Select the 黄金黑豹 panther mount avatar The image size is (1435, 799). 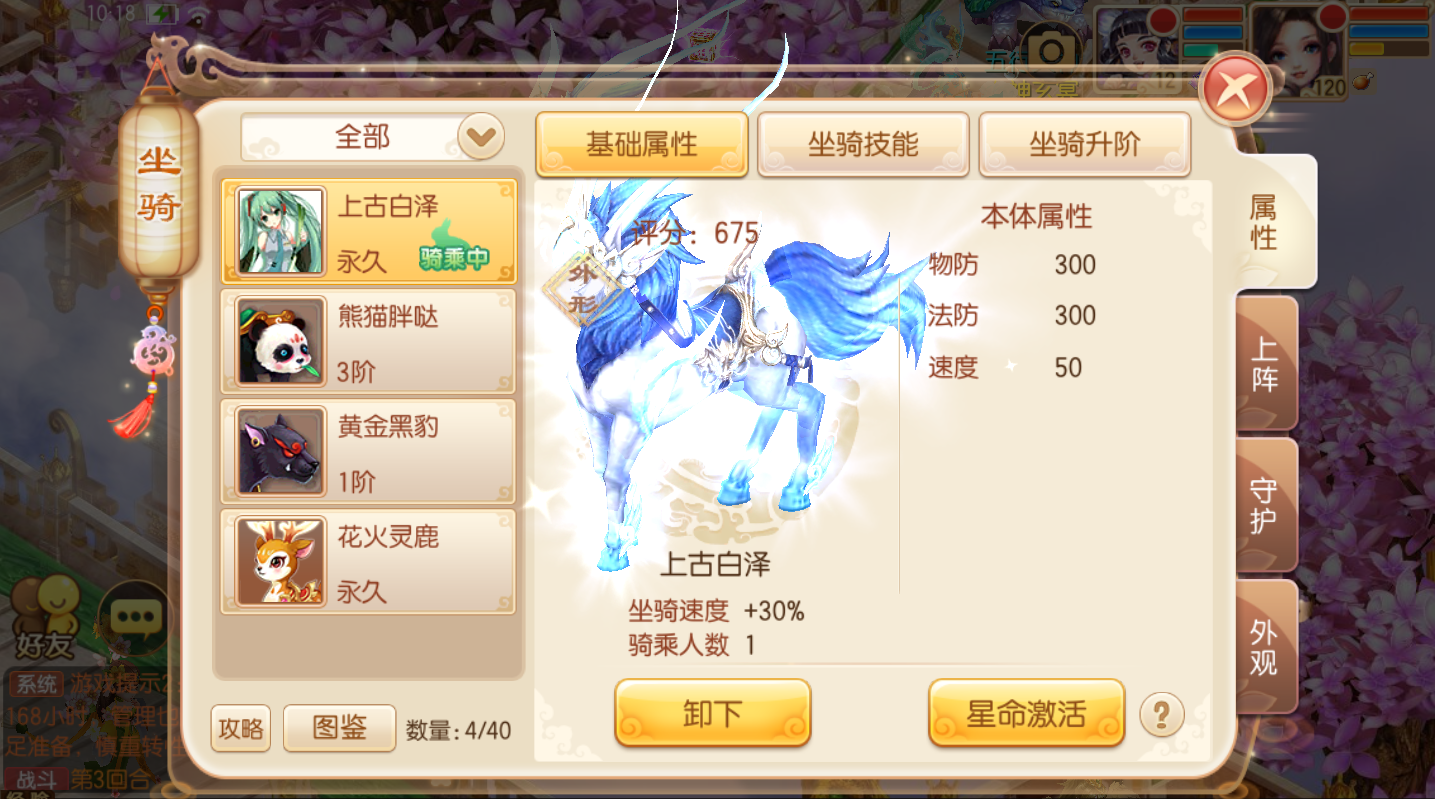[x=281, y=450]
